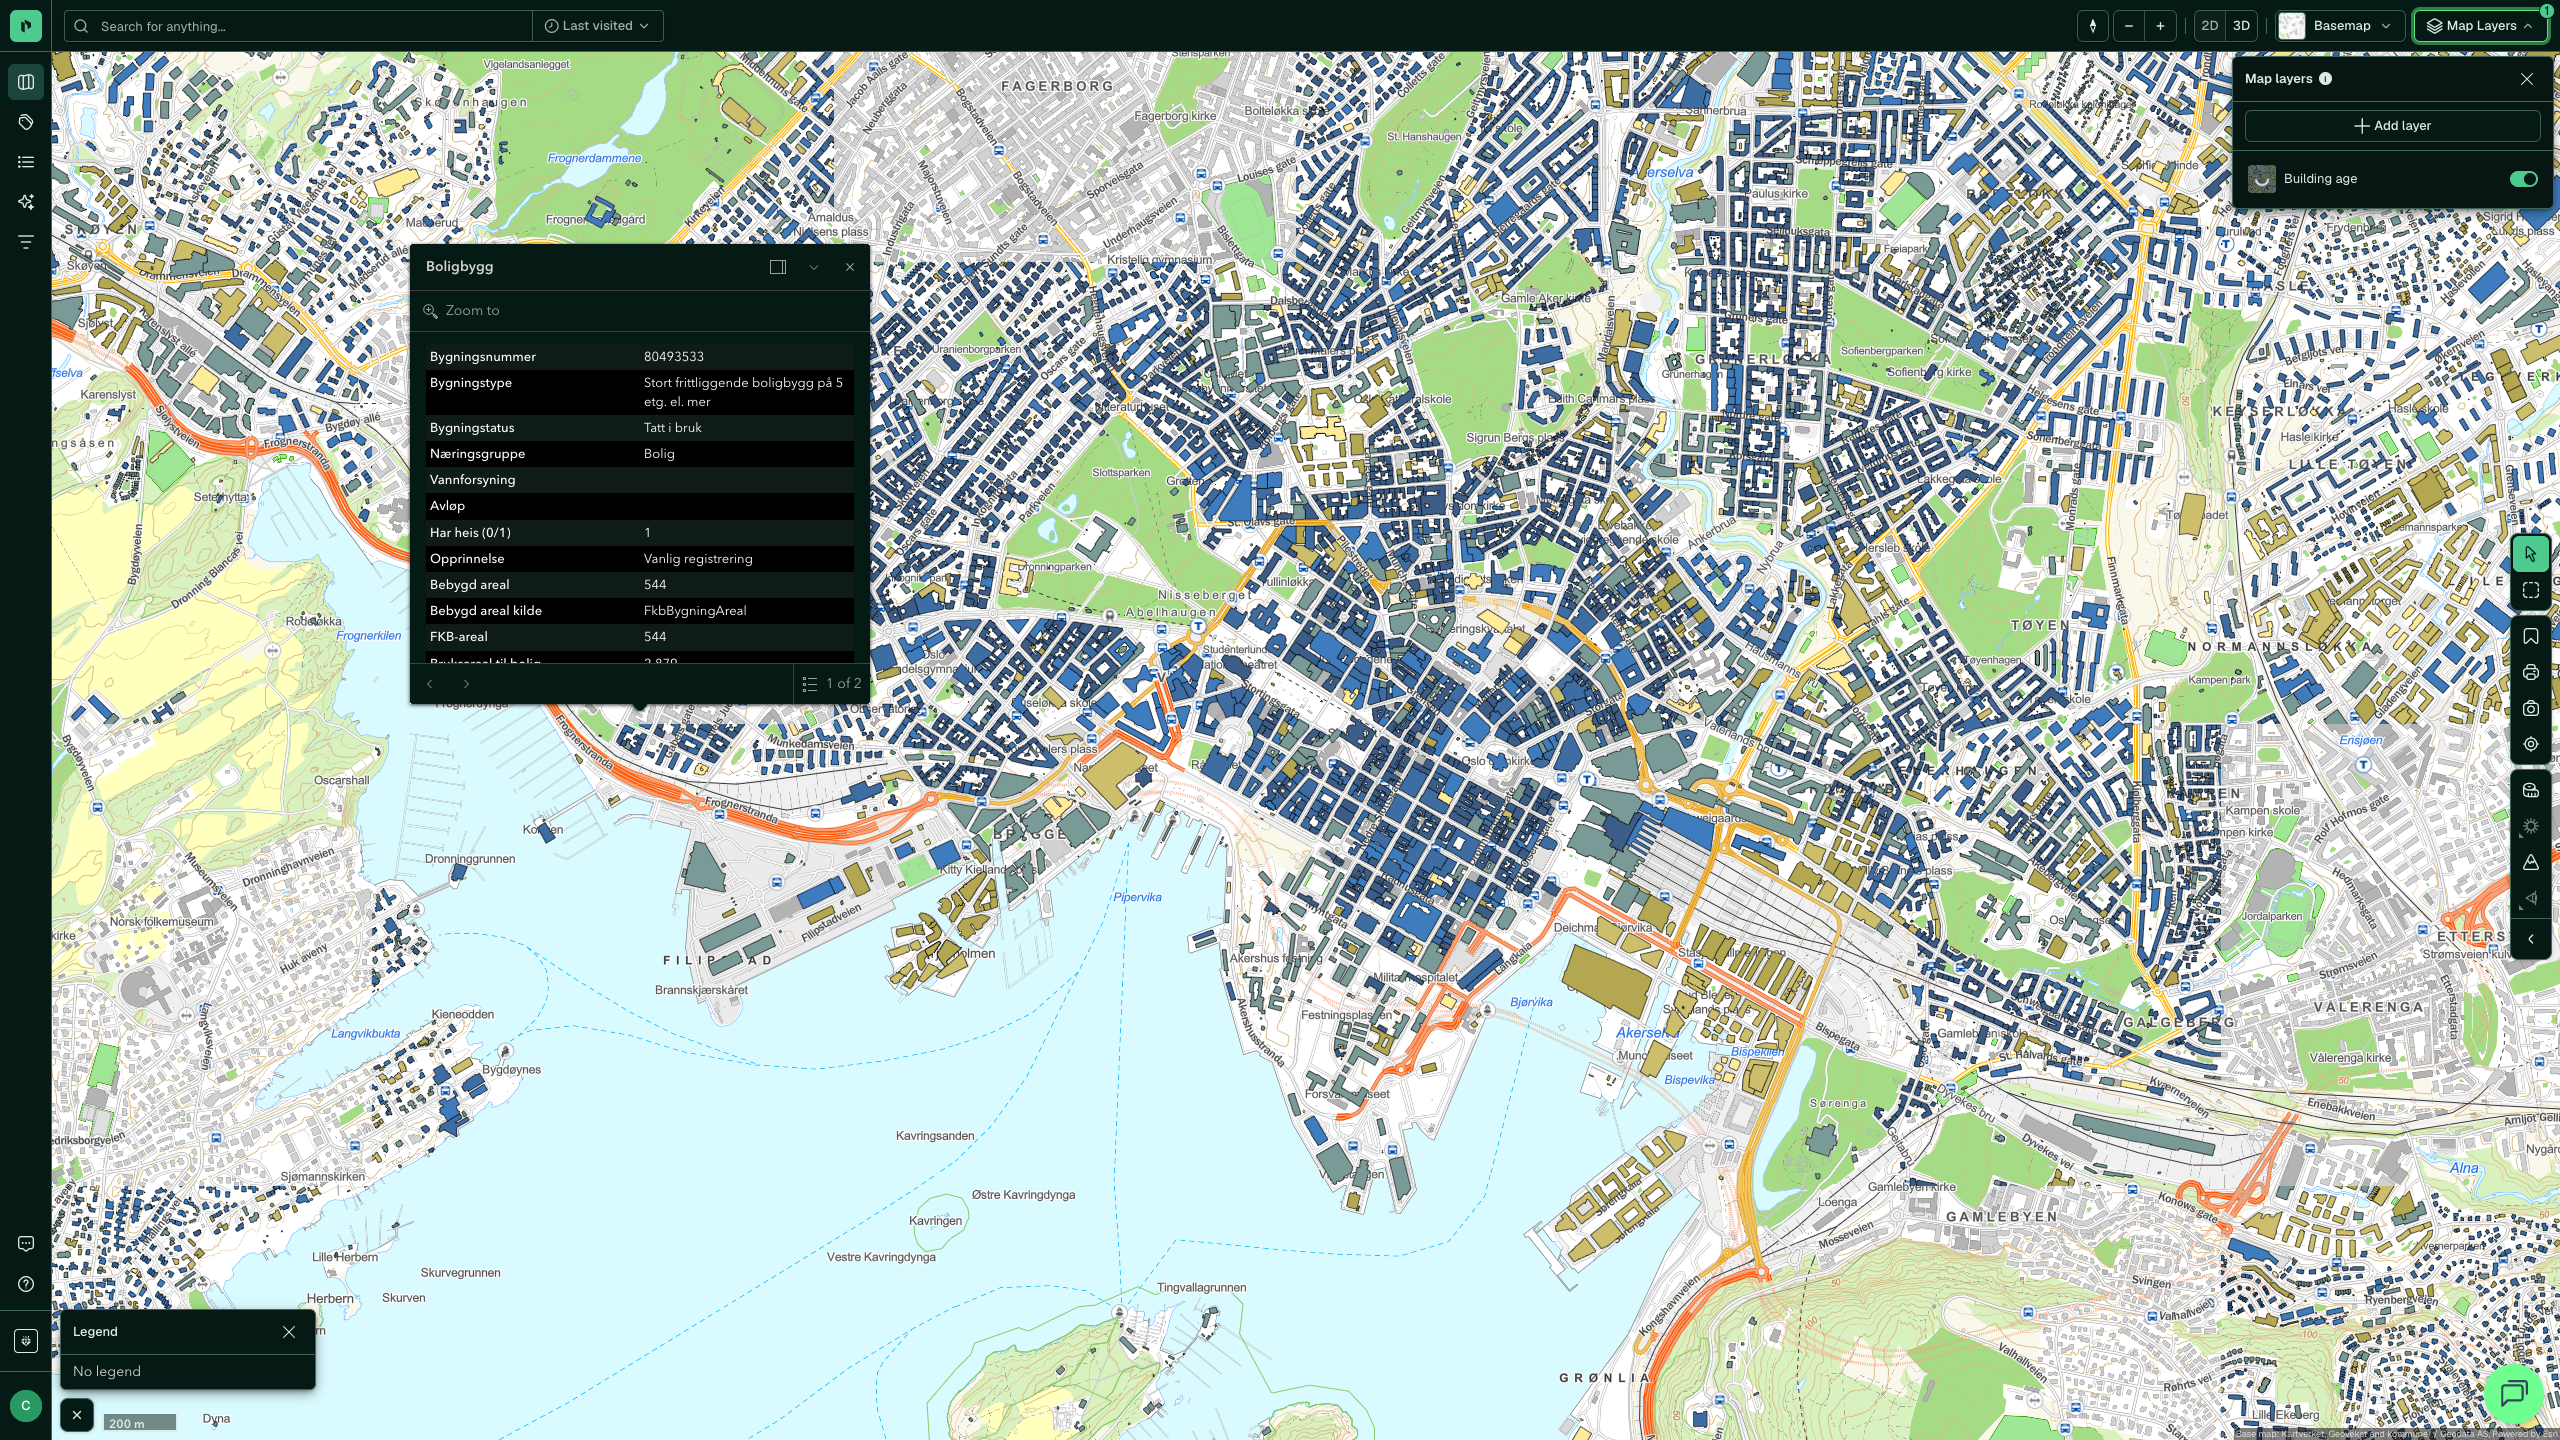The height and width of the screenshot is (1440, 2560).
Task: Click the No legend text
Action: pyautogui.click(x=107, y=1372)
